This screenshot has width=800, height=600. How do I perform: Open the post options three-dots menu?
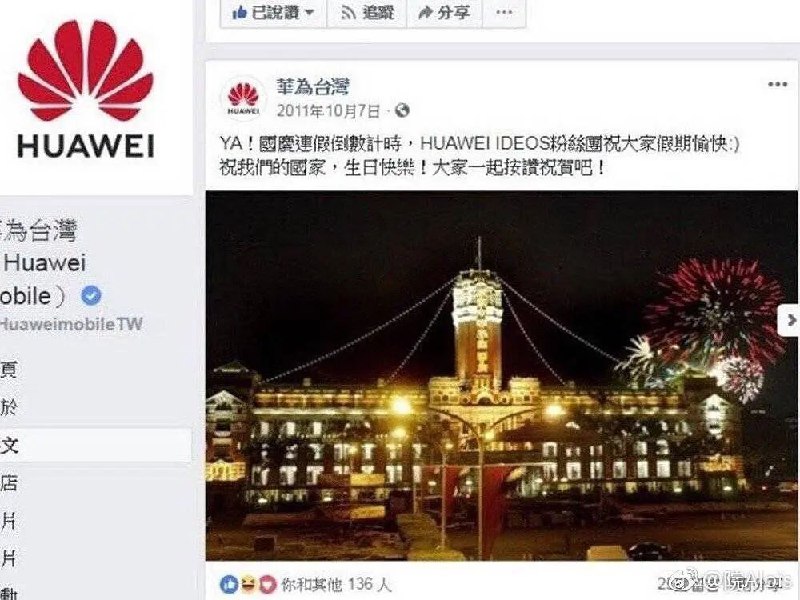pos(778,84)
